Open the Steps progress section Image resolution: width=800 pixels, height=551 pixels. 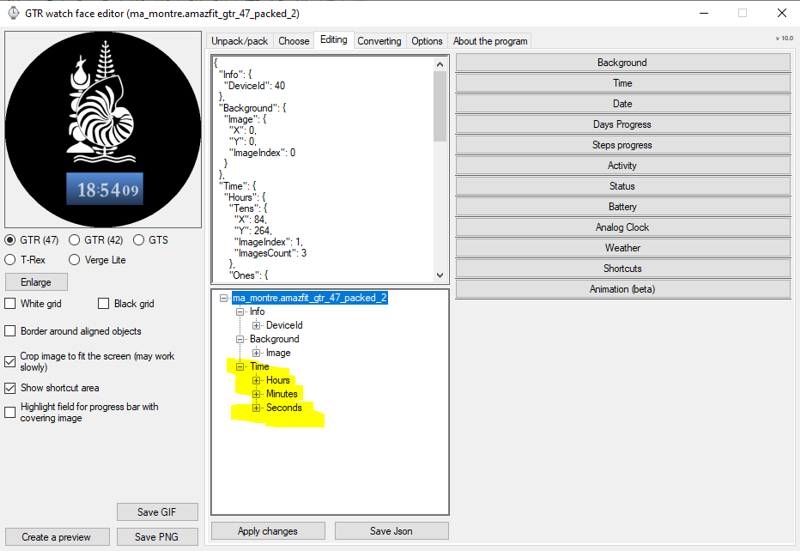(x=622, y=145)
